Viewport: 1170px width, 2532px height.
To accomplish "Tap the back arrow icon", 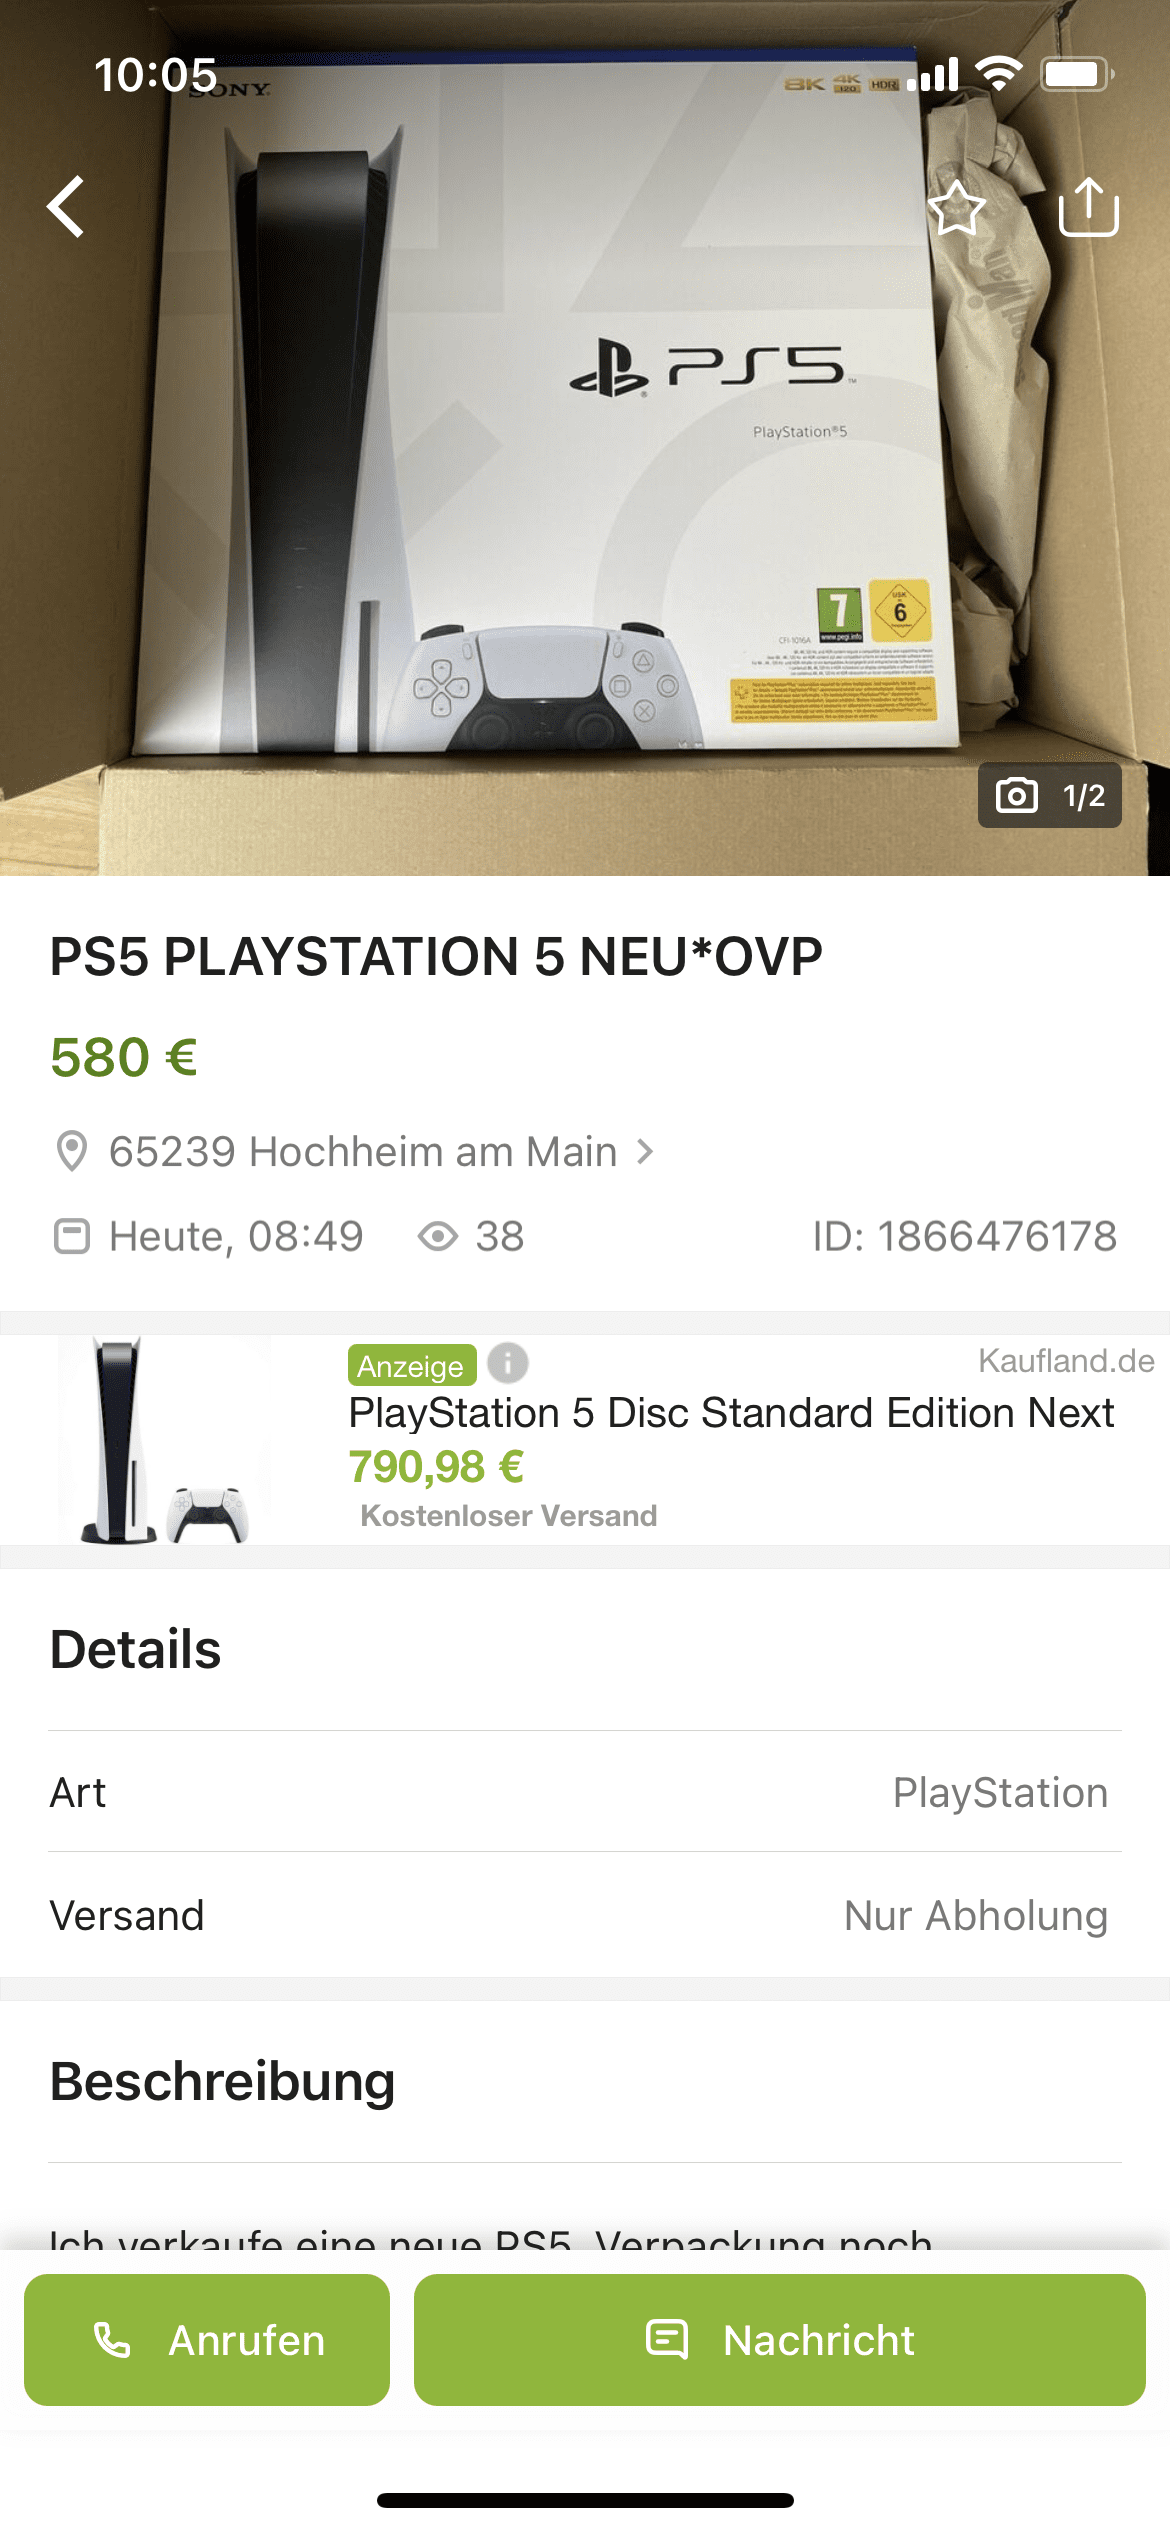I will (66, 207).
